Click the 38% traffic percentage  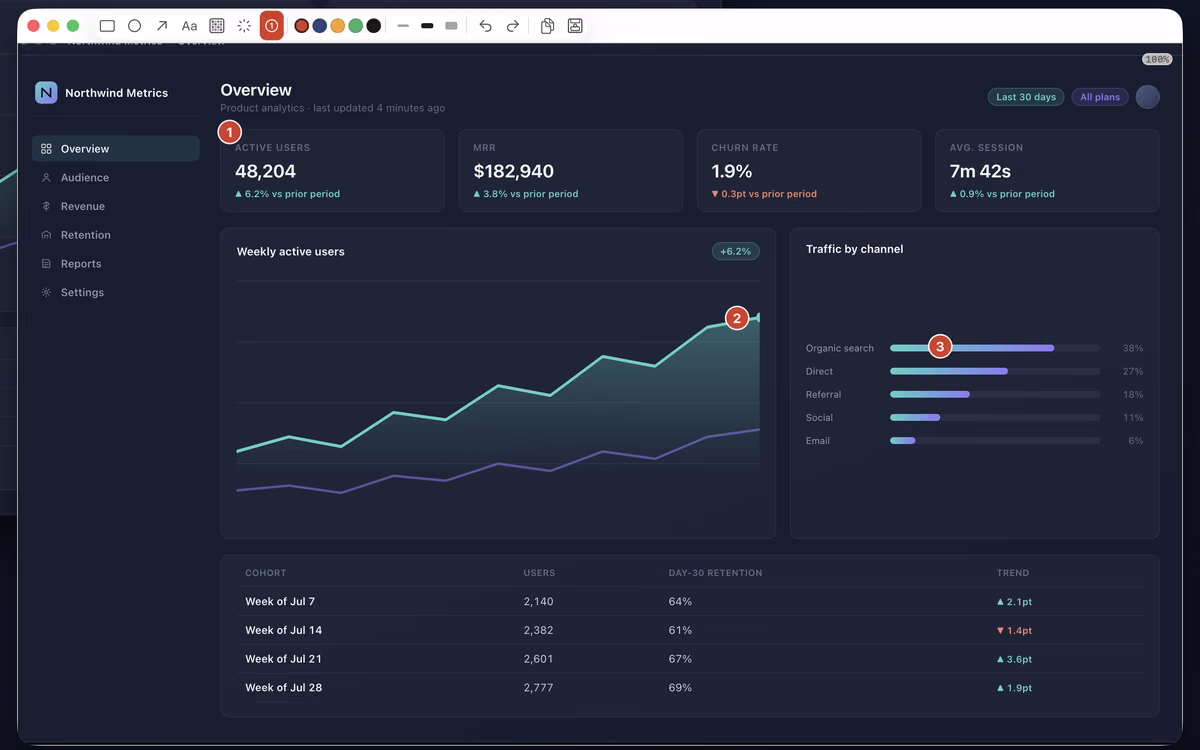click(1133, 348)
